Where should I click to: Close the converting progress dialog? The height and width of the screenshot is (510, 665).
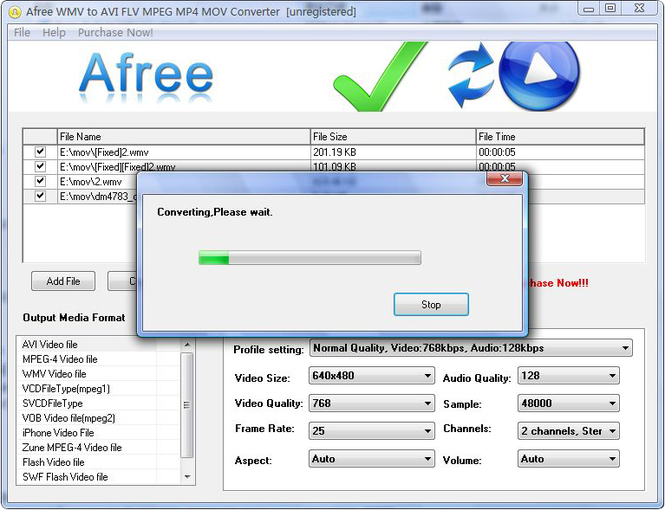(504, 178)
